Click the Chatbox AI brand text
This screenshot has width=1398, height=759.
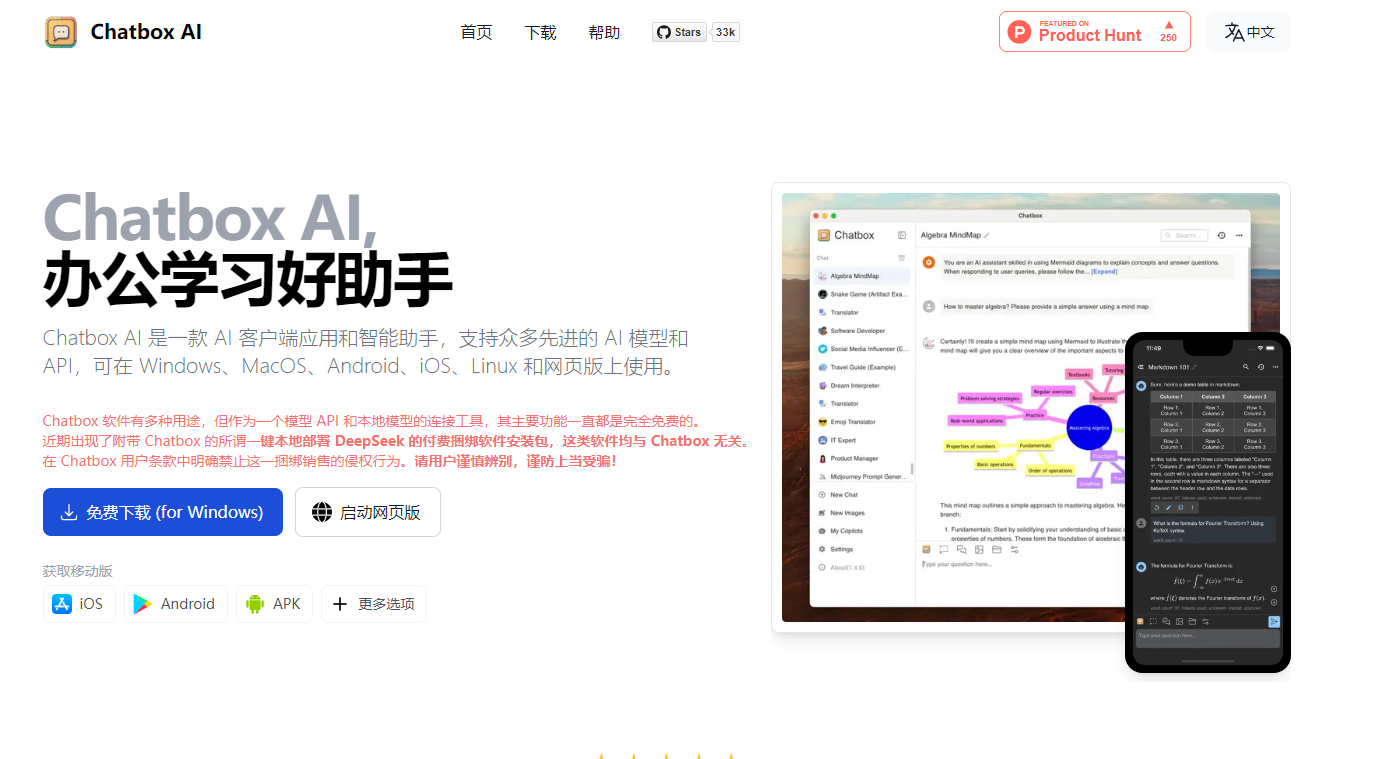(146, 32)
